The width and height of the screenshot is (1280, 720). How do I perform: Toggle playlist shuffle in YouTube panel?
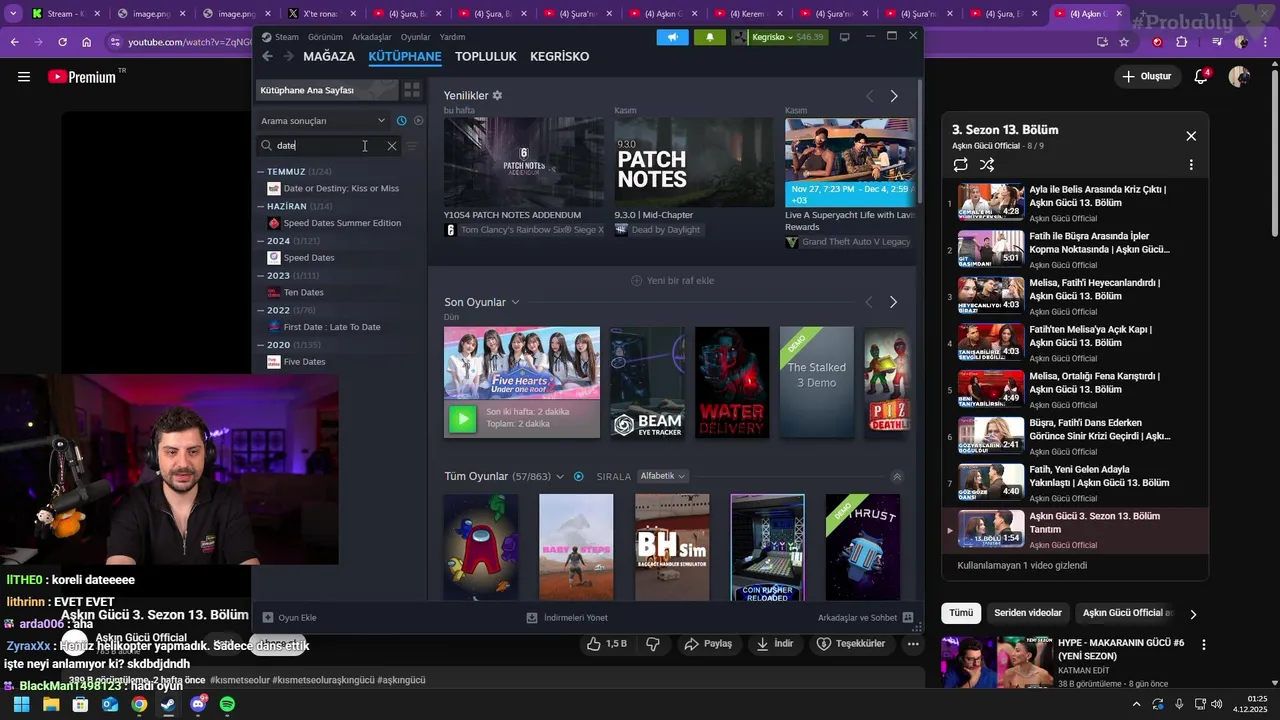pyautogui.click(x=987, y=165)
